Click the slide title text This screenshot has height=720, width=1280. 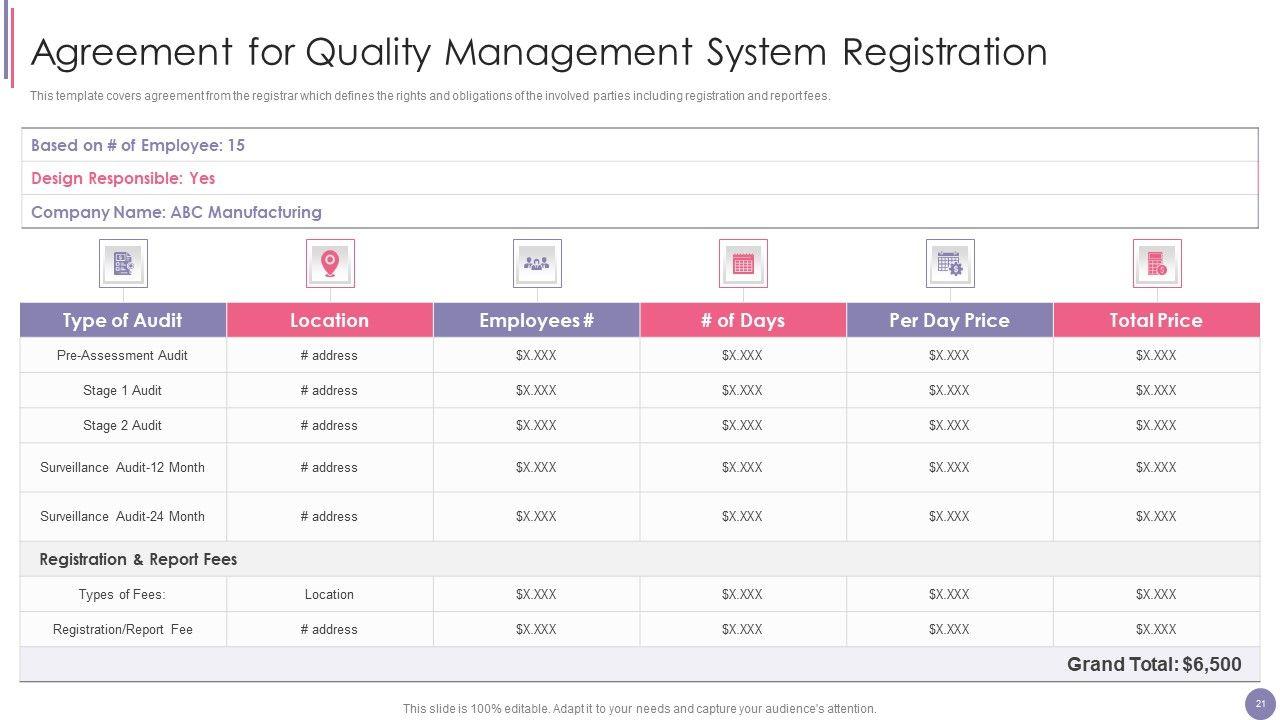click(539, 52)
